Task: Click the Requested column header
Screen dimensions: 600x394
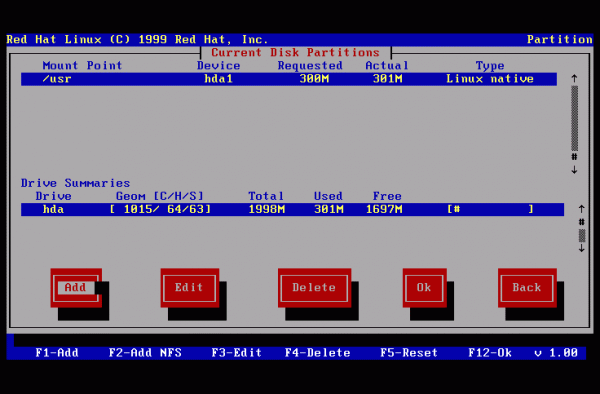Action: pyautogui.click(x=310, y=66)
